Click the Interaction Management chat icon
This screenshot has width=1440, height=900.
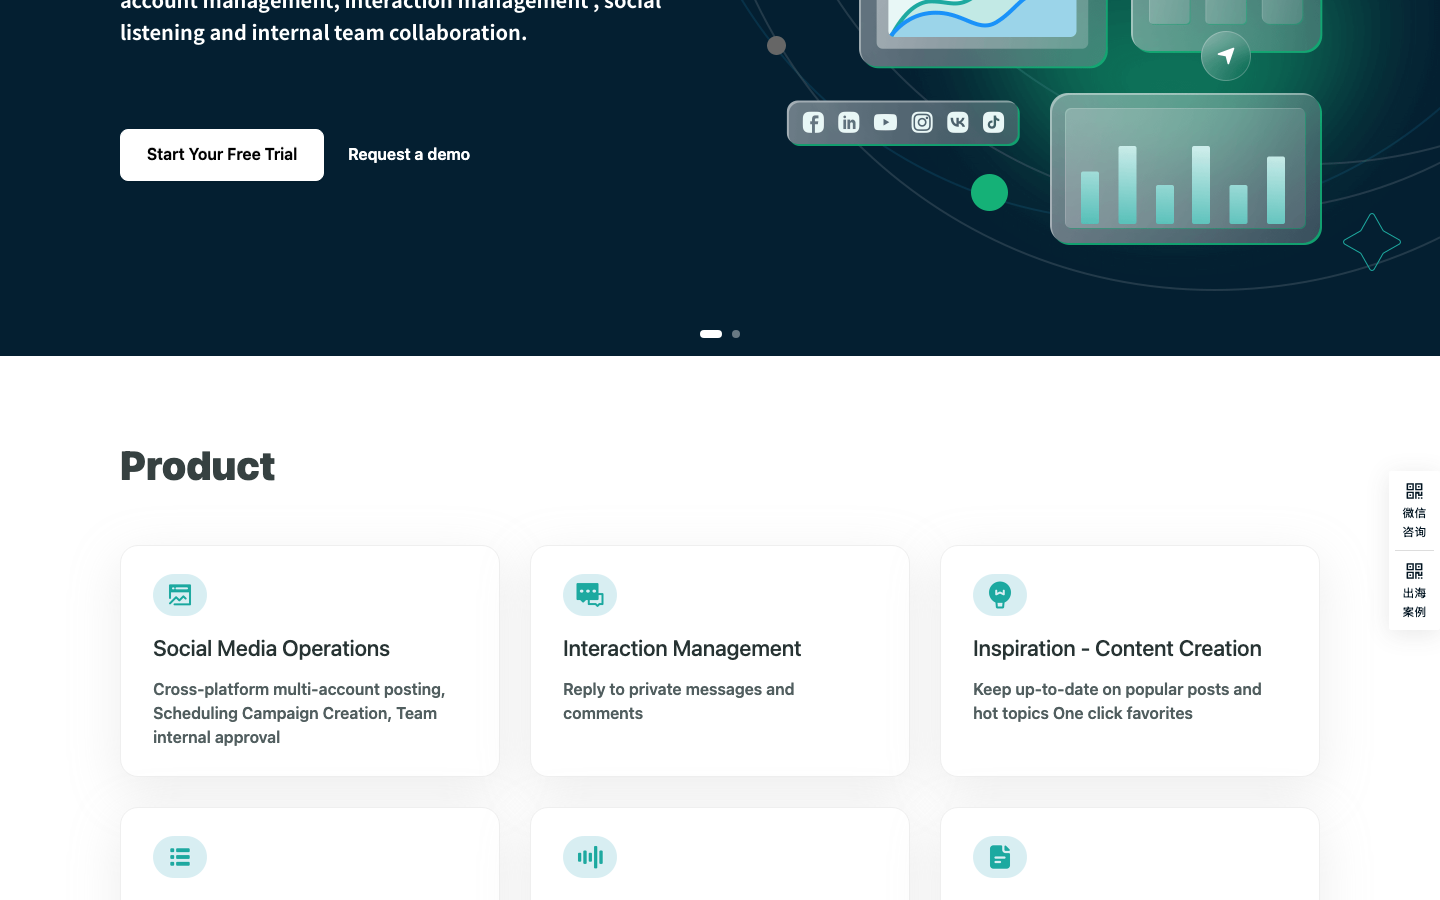590,595
